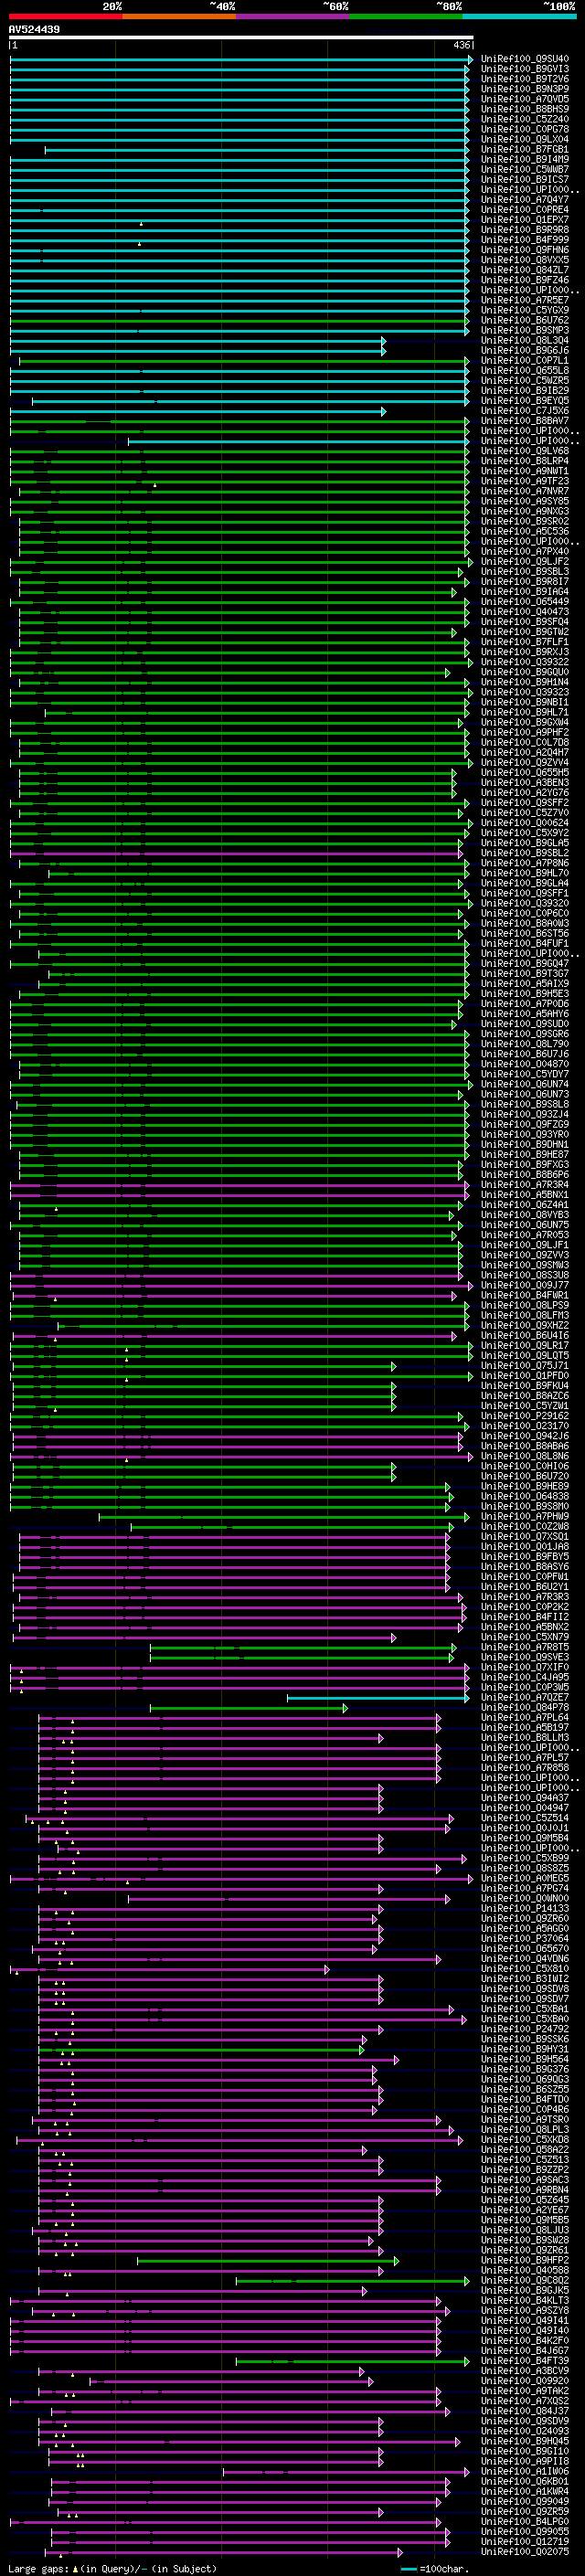
Task: Click the green bar for UniRef100_C0P7L1
Action: (244, 361)
